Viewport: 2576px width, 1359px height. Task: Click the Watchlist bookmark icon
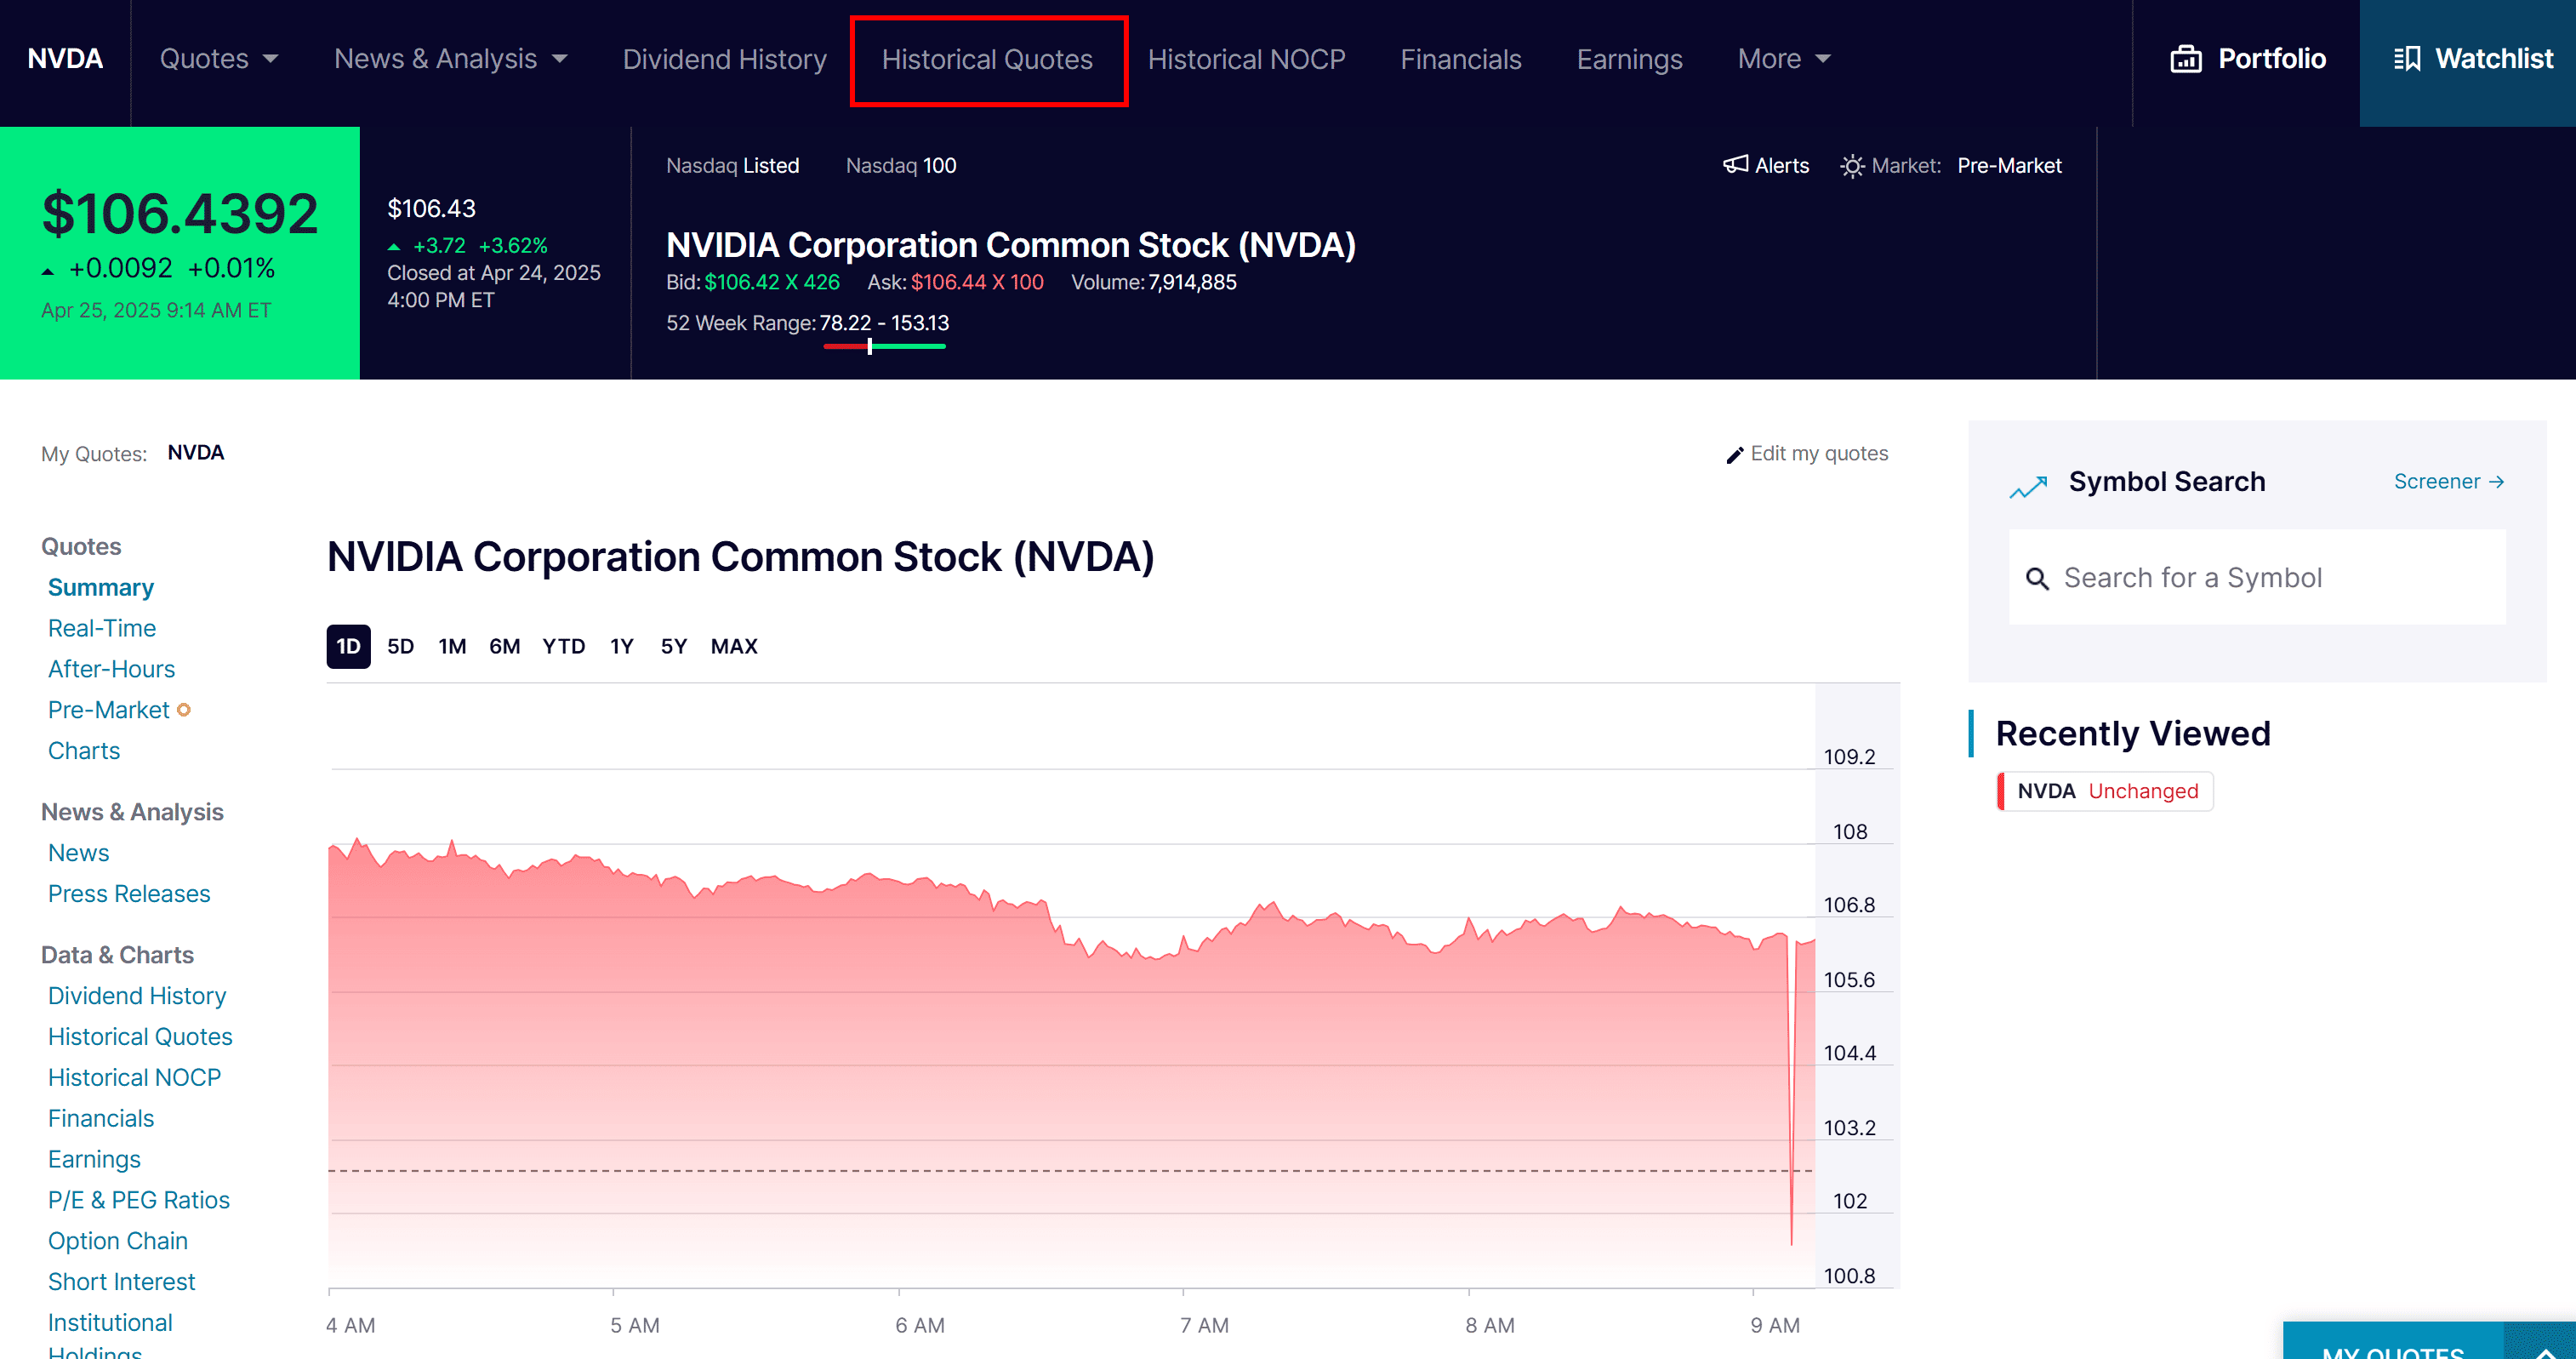coord(2406,59)
